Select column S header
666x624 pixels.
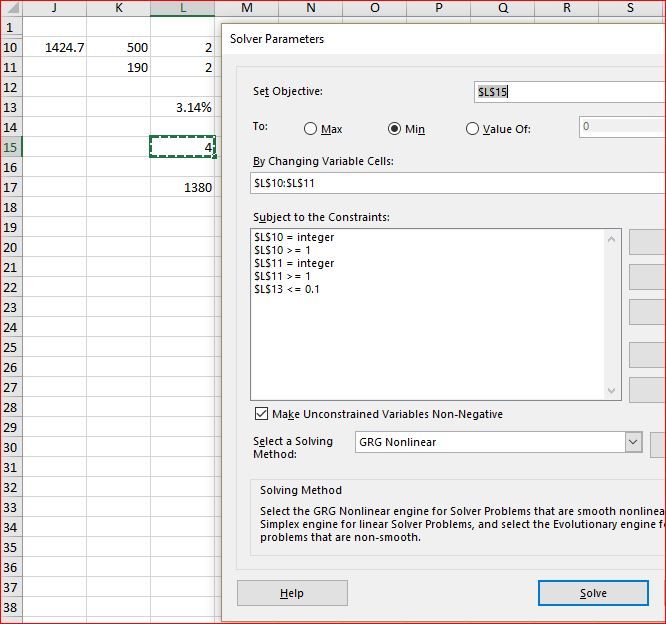630,8
